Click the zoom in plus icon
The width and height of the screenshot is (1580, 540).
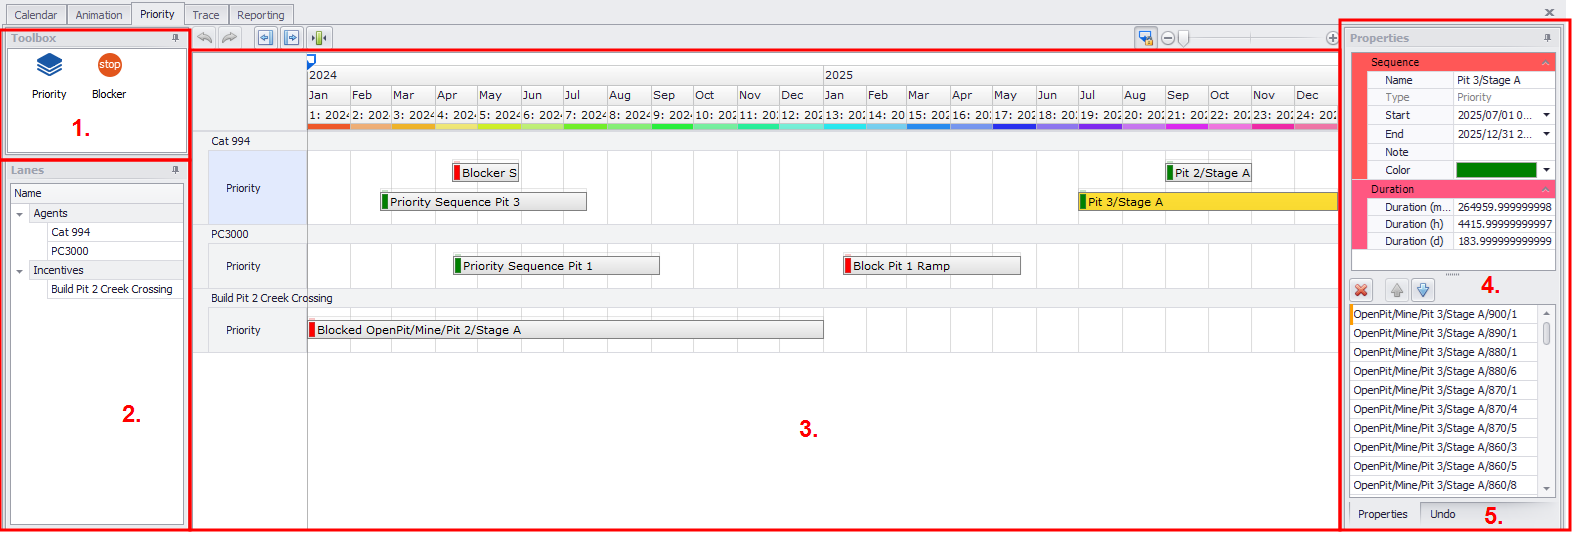[x=1332, y=38]
